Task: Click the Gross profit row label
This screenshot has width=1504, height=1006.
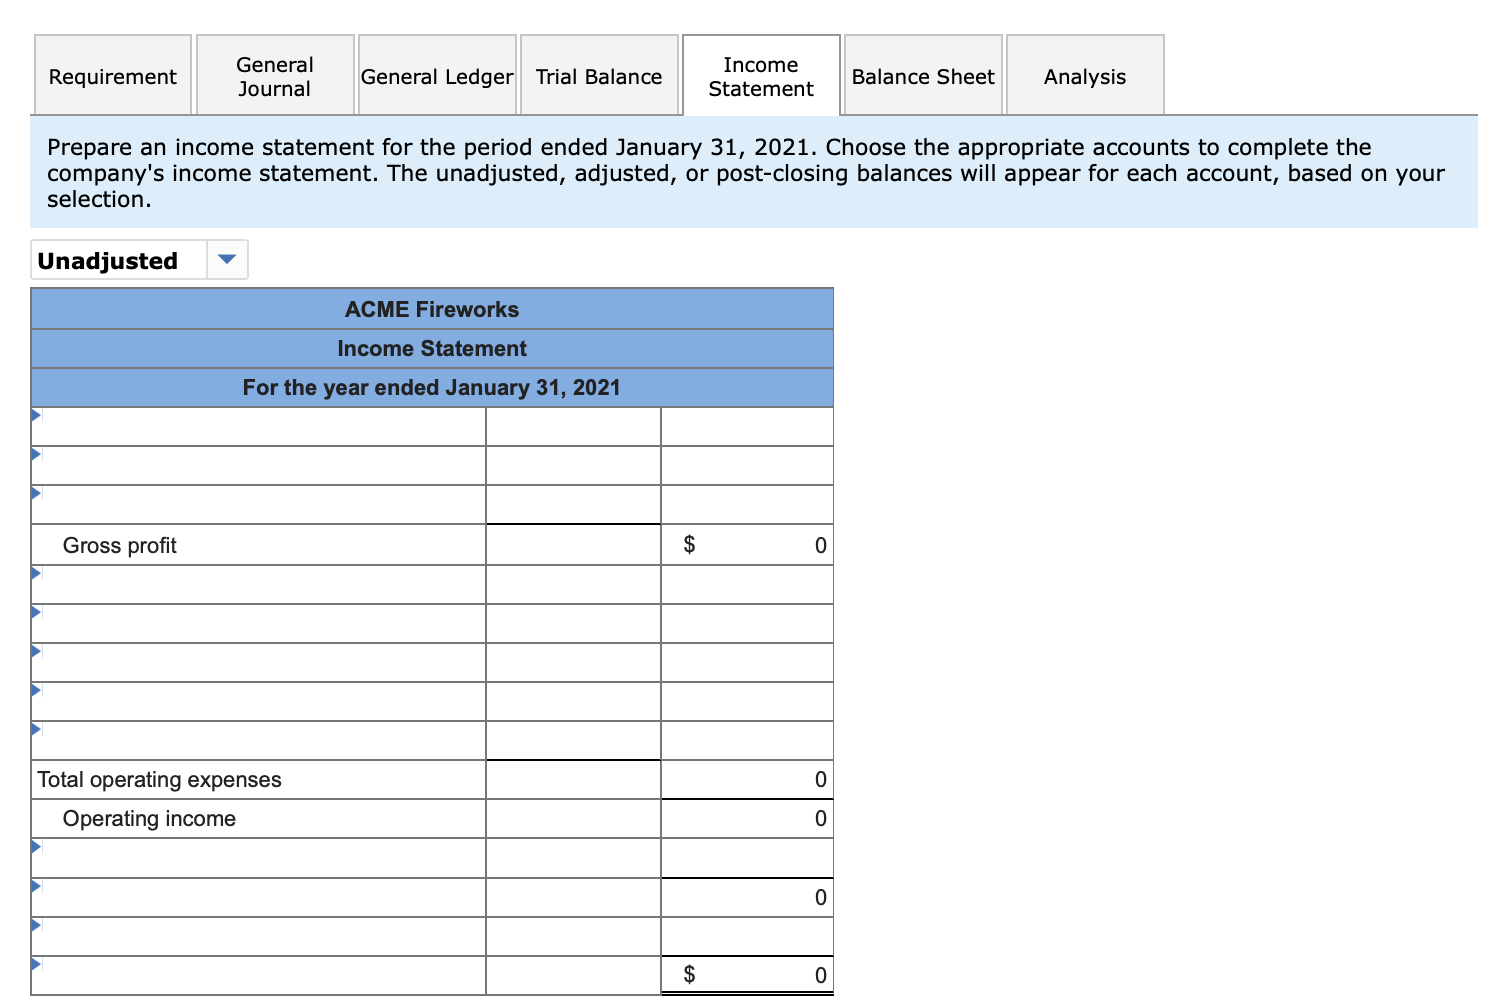Action: pos(119,545)
